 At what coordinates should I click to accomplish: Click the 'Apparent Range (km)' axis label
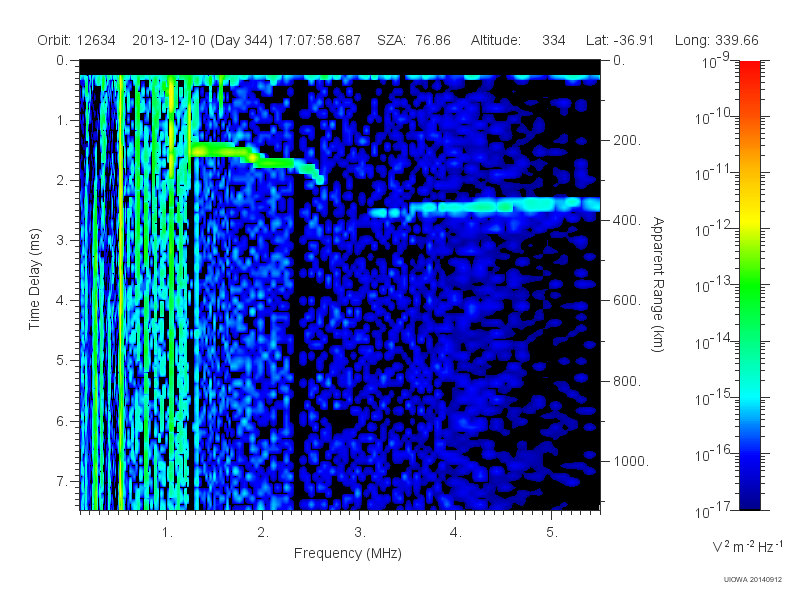coord(658,284)
